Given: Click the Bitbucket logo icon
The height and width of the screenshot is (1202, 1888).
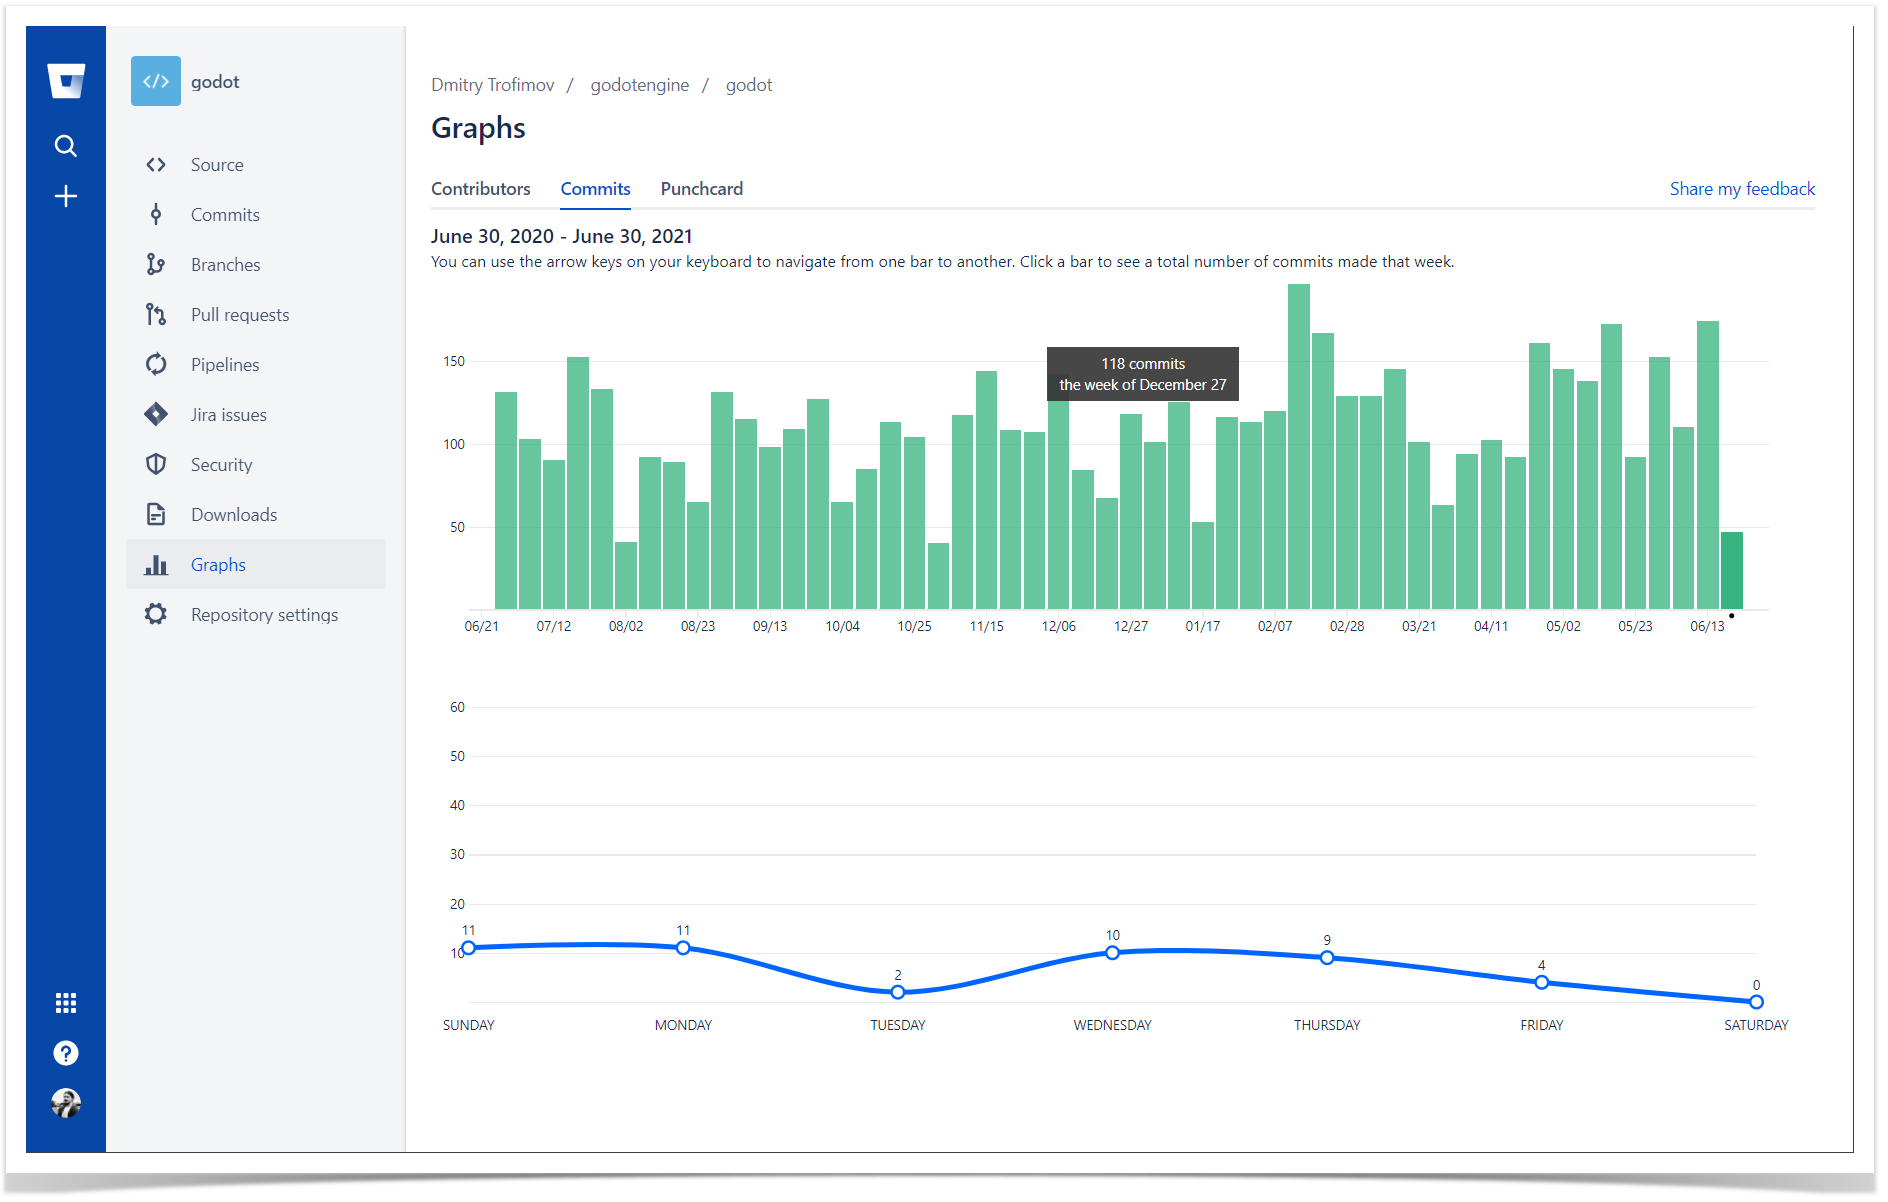Looking at the screenshot, I should point(66,81).
